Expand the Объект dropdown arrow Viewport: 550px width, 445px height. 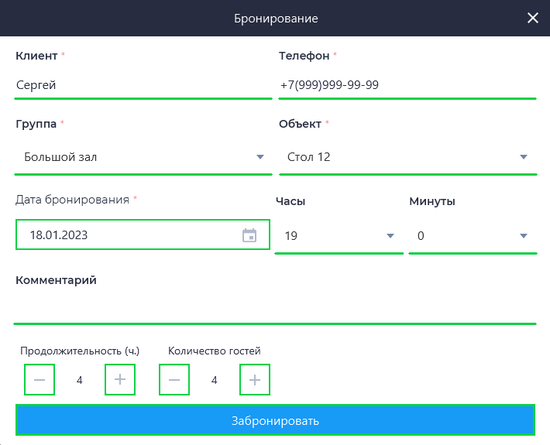click(523, 157)
